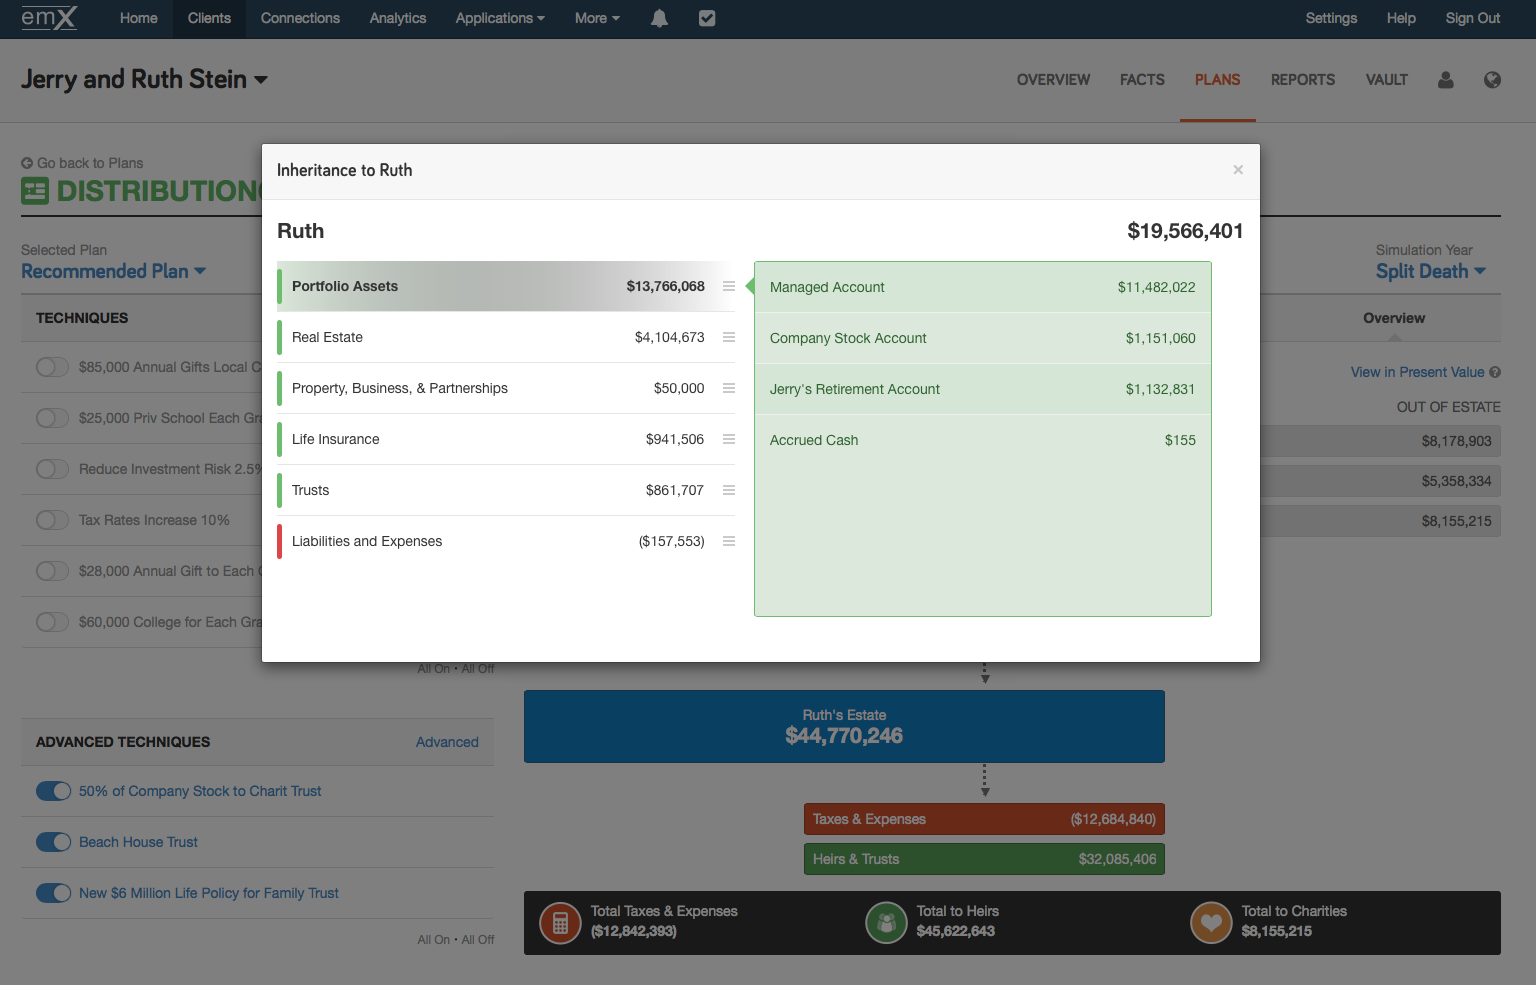This screenshot has width=1536, height=985.
Task: Select the Life Insurance asset row
Action: click(506, 439)
